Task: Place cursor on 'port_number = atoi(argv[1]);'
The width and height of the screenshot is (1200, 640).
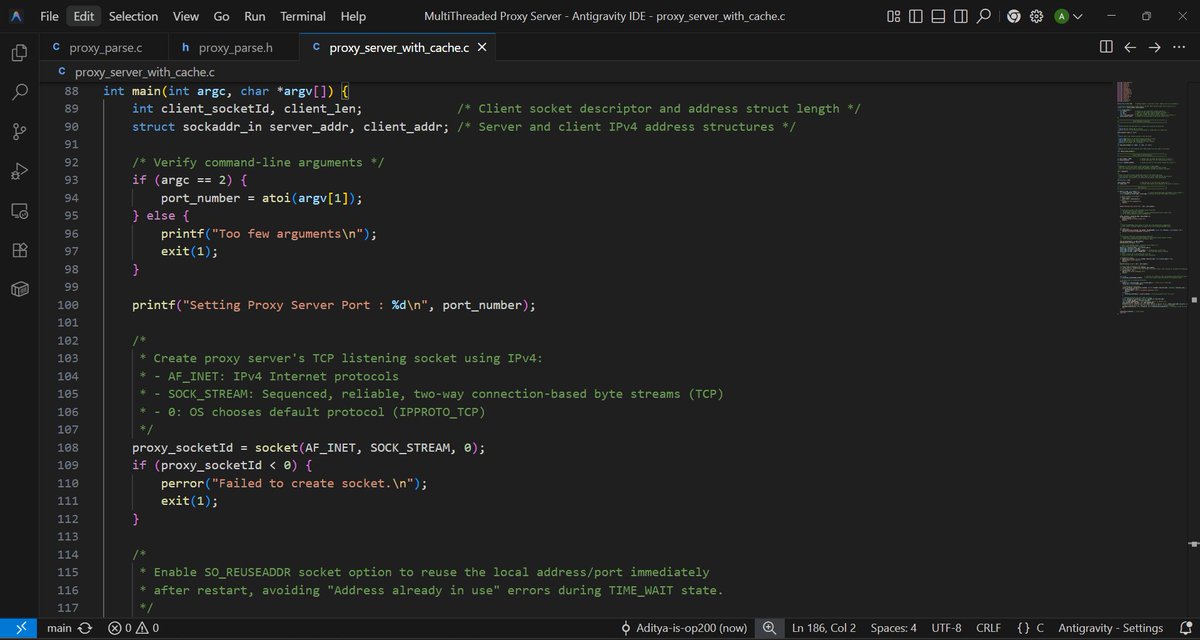Action: click(261, 198)
